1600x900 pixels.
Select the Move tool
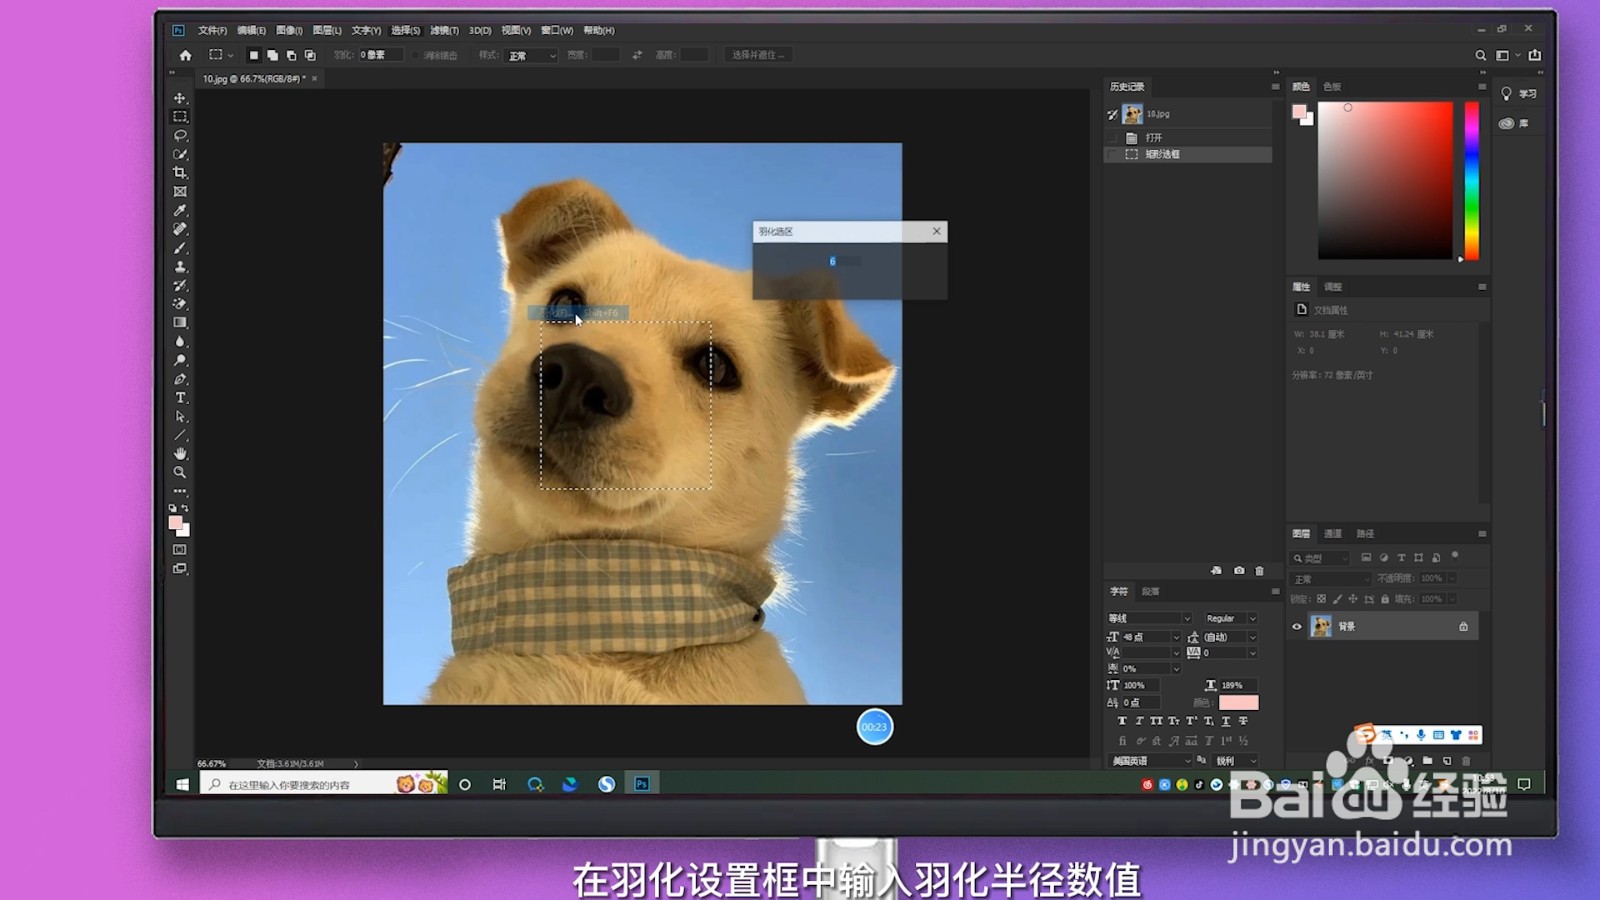point(180,98)
